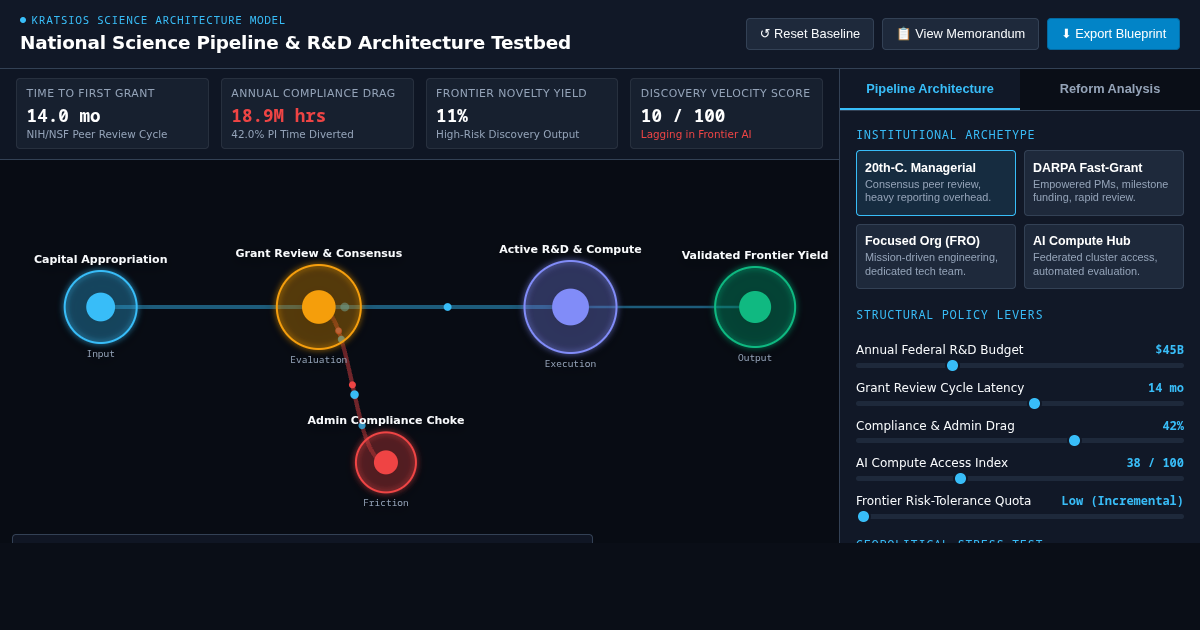The image size is (1200, 630).
Task: Set the Grant Review Cycle Latency slider
Action: point(1020,404)
